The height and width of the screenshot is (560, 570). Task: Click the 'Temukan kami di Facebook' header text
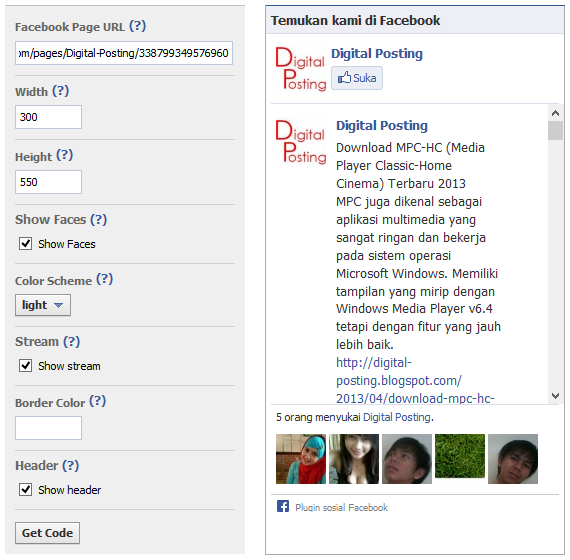355,21
